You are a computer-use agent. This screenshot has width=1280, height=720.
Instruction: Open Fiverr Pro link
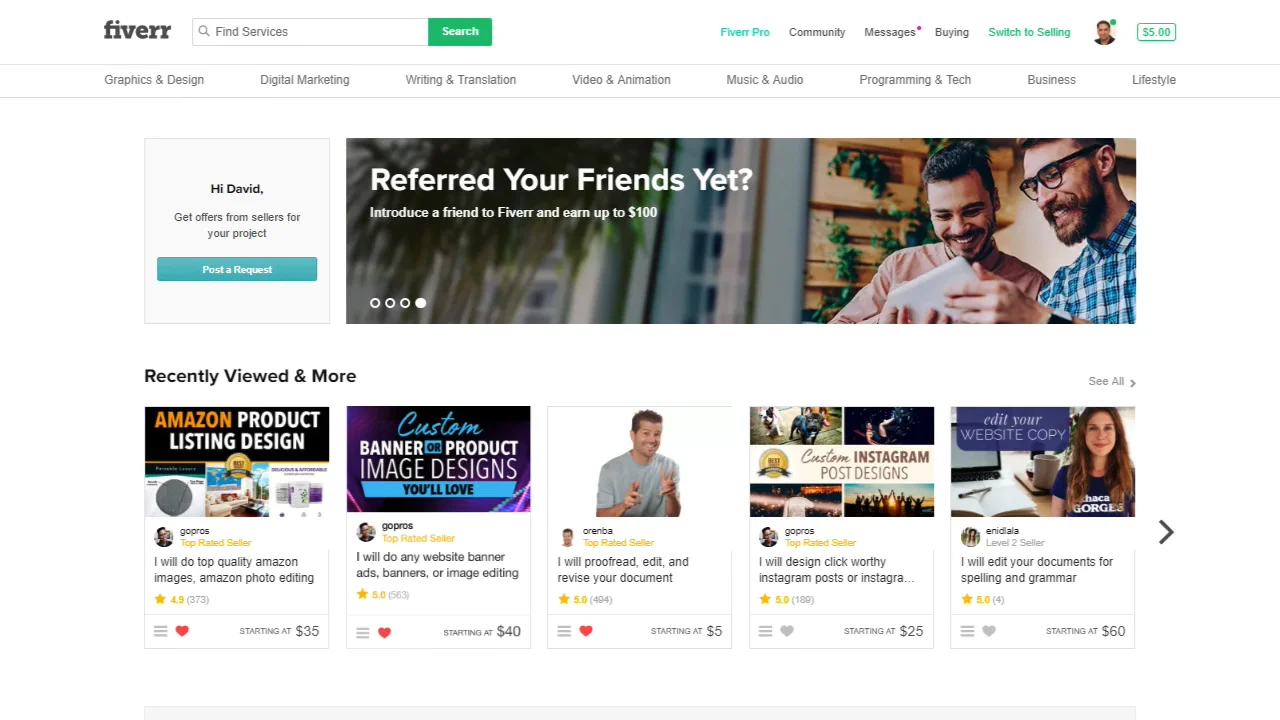745,32
